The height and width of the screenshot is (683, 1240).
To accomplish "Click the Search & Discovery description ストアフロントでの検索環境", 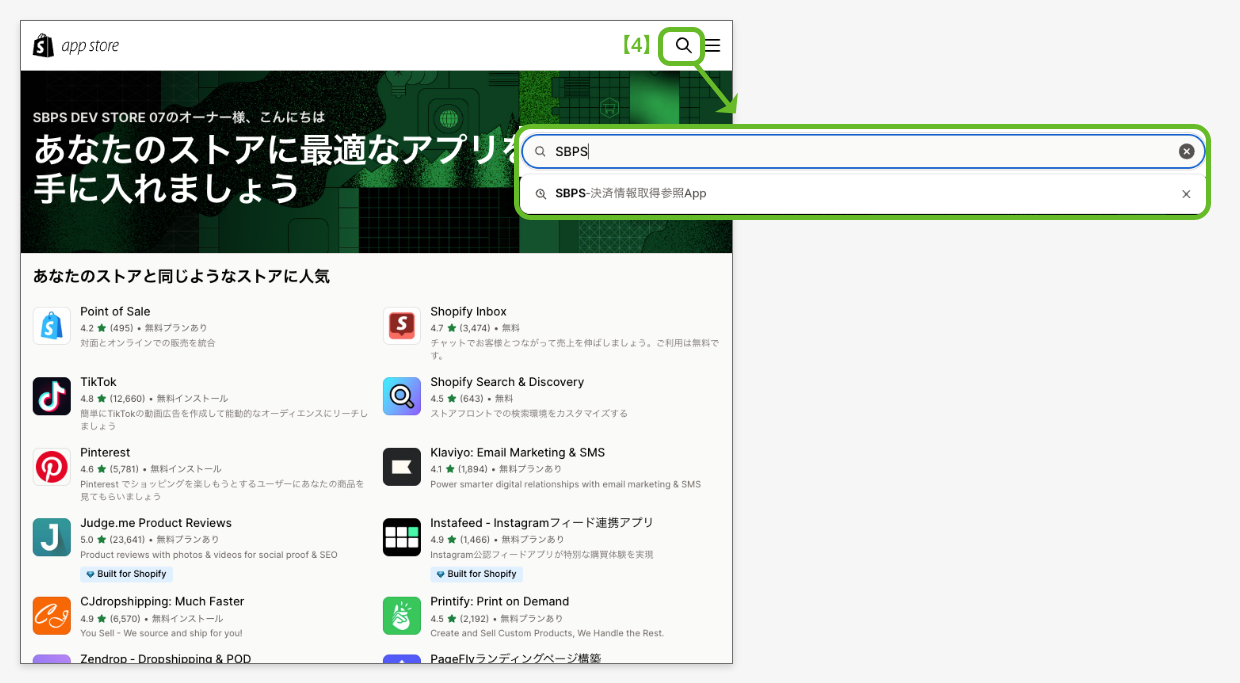I will tap(529, 413).
